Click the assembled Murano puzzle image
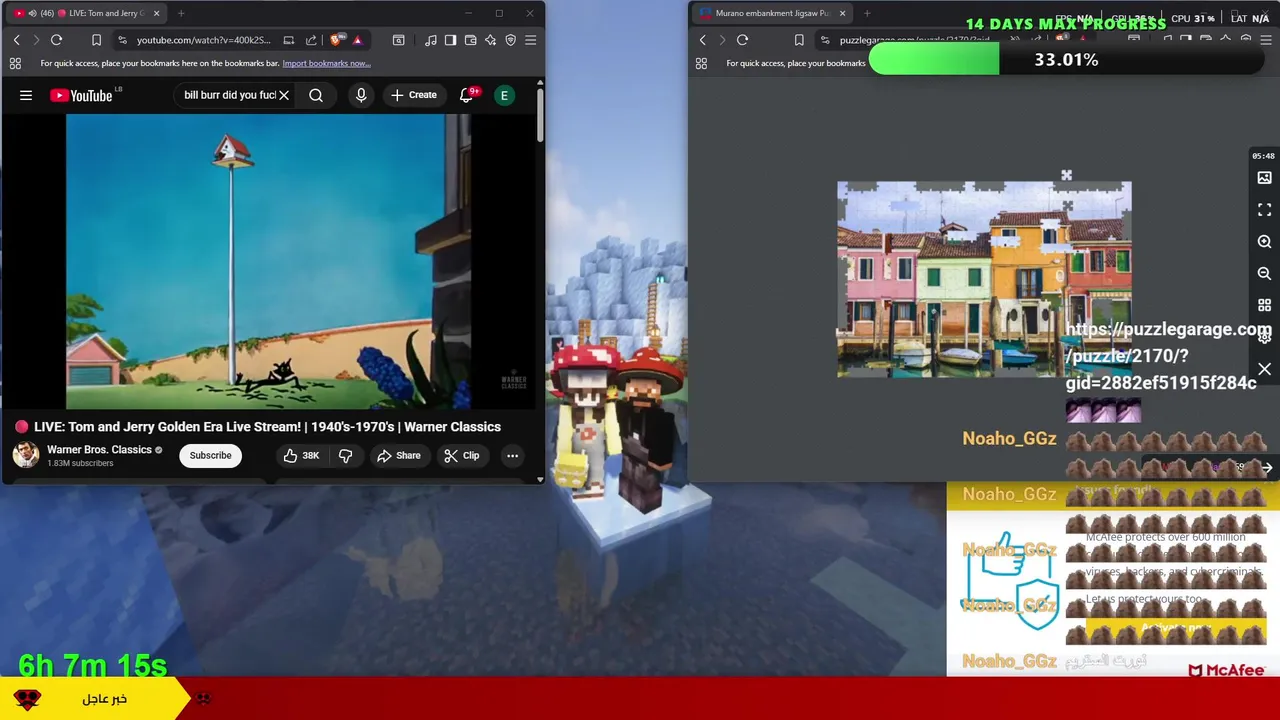This screenshot has height=720, width=1280. 984,280
